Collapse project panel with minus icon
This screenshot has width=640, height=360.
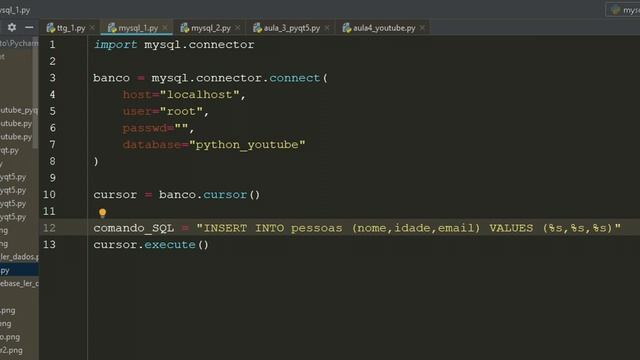pyautogui.click(x=29, y=27)
